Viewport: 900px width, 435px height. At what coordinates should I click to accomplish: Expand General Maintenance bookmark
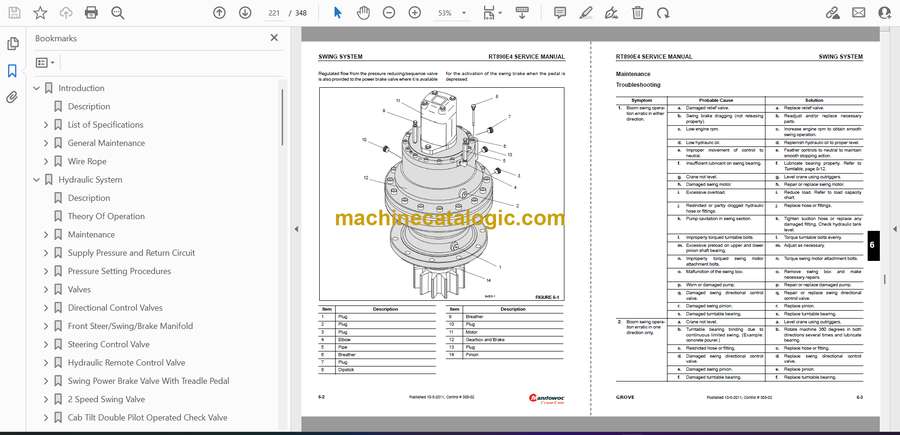46,143
